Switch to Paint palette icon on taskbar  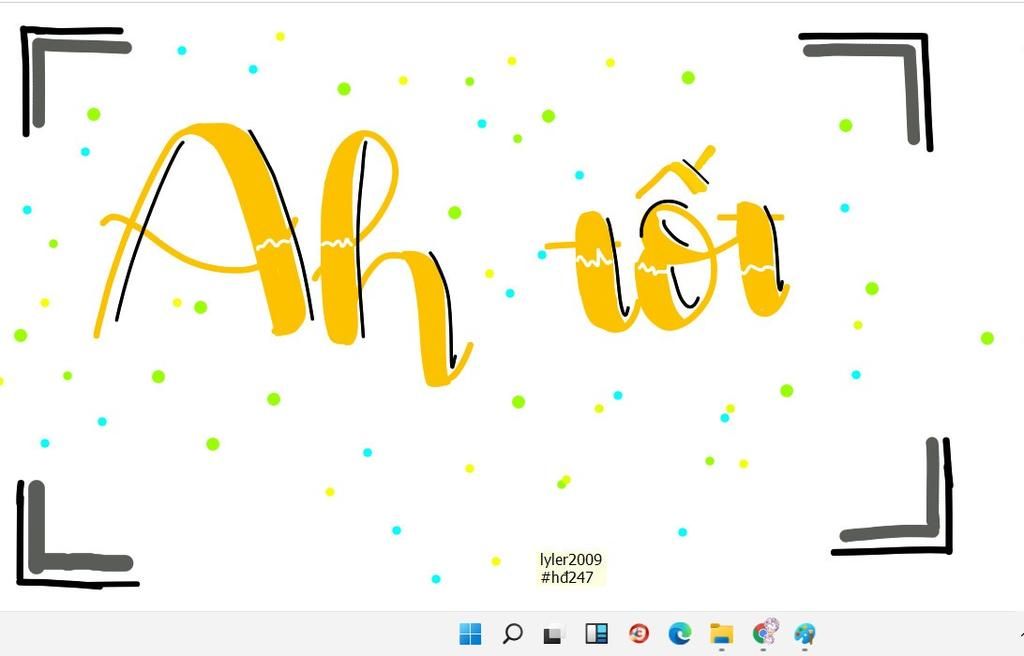pyautogui.click(x=805, y=633)
